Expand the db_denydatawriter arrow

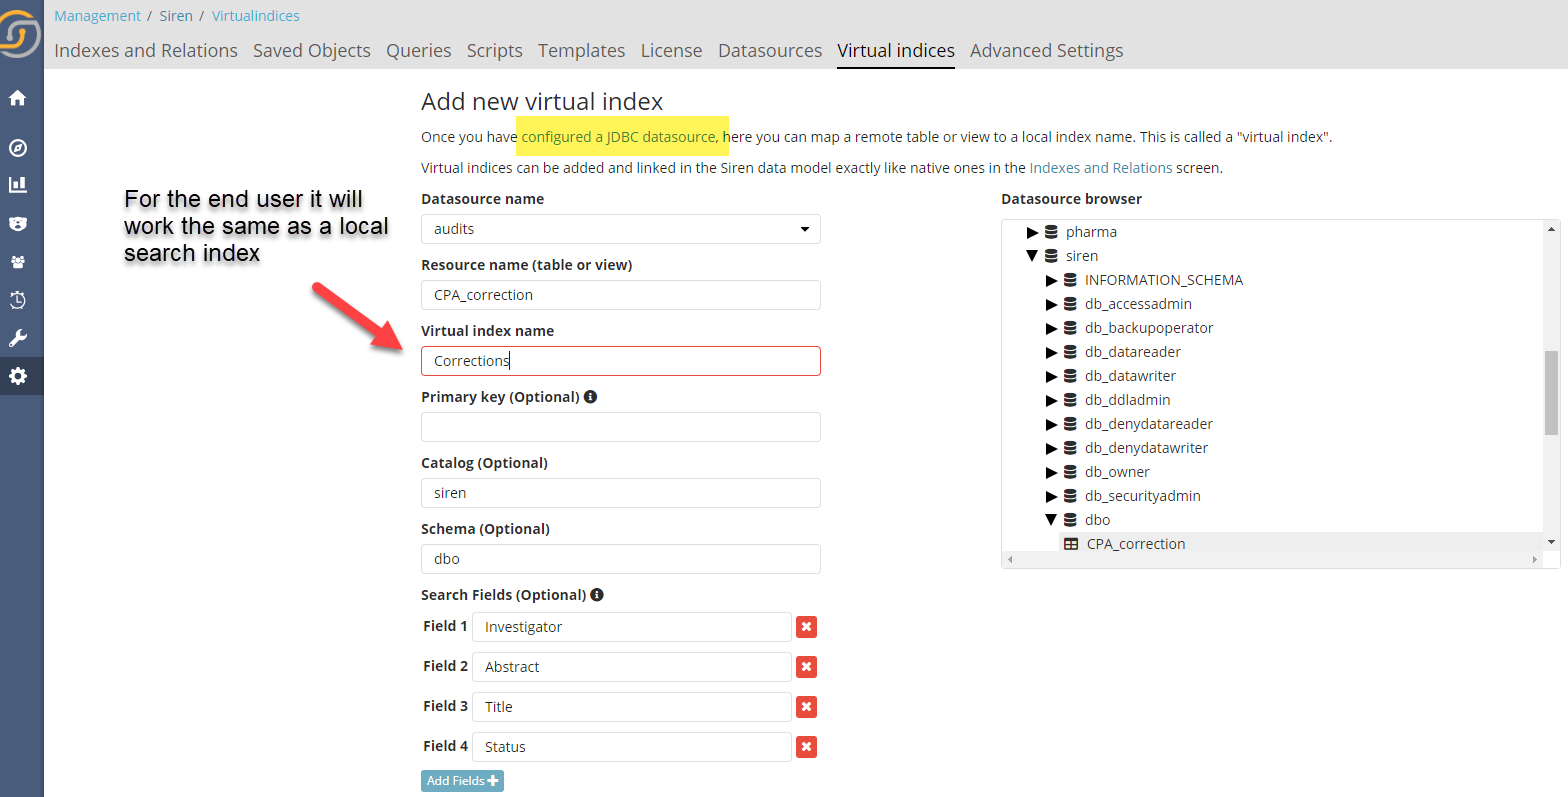tap(1052, 448)
